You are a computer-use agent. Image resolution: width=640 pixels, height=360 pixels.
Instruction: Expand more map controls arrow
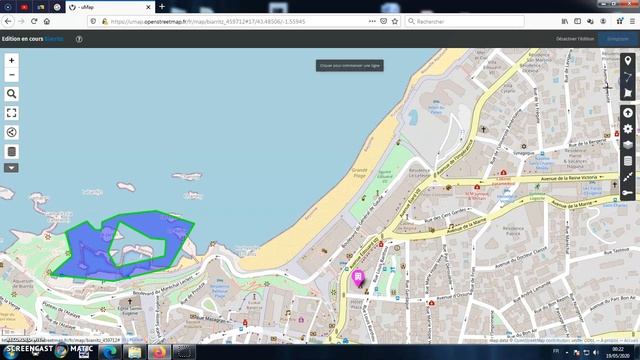[x=11, y=168]
